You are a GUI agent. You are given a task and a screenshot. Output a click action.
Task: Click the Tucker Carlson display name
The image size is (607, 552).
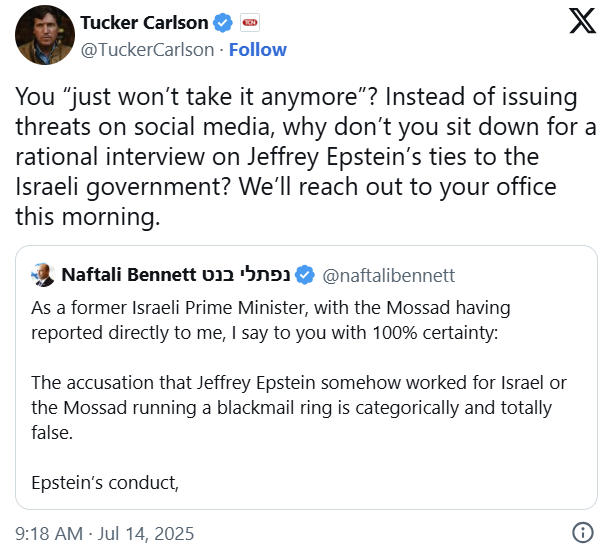coord(144,23)
